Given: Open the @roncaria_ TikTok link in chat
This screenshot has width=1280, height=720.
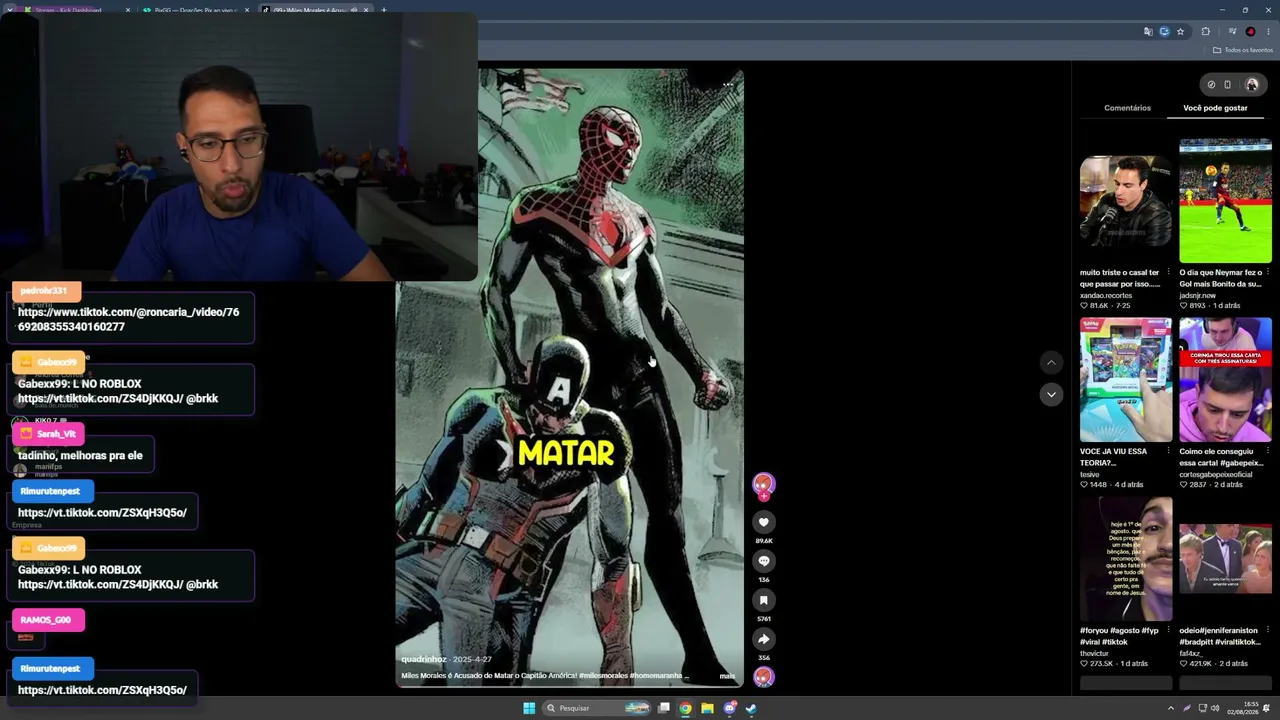Looking at the screenshot, I should click(x=129, y=319).
